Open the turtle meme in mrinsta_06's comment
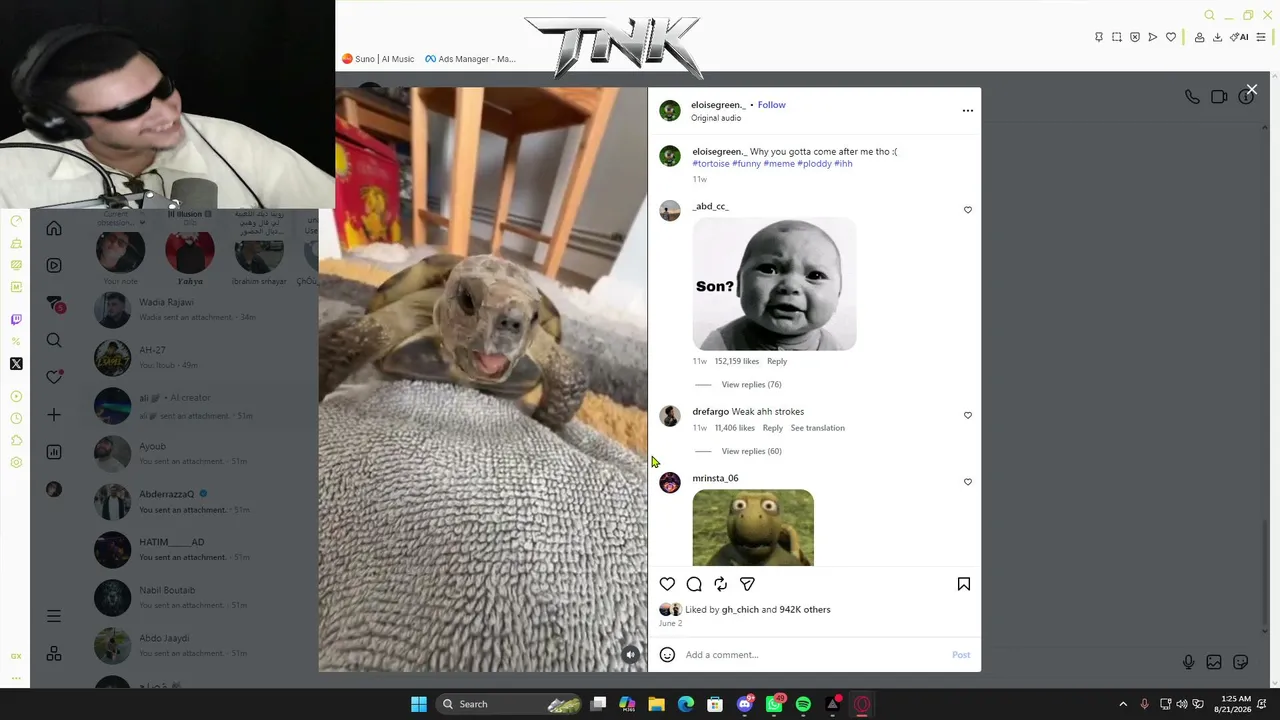The width and height of the screenshot is (1280, 720). pos(753,527)
